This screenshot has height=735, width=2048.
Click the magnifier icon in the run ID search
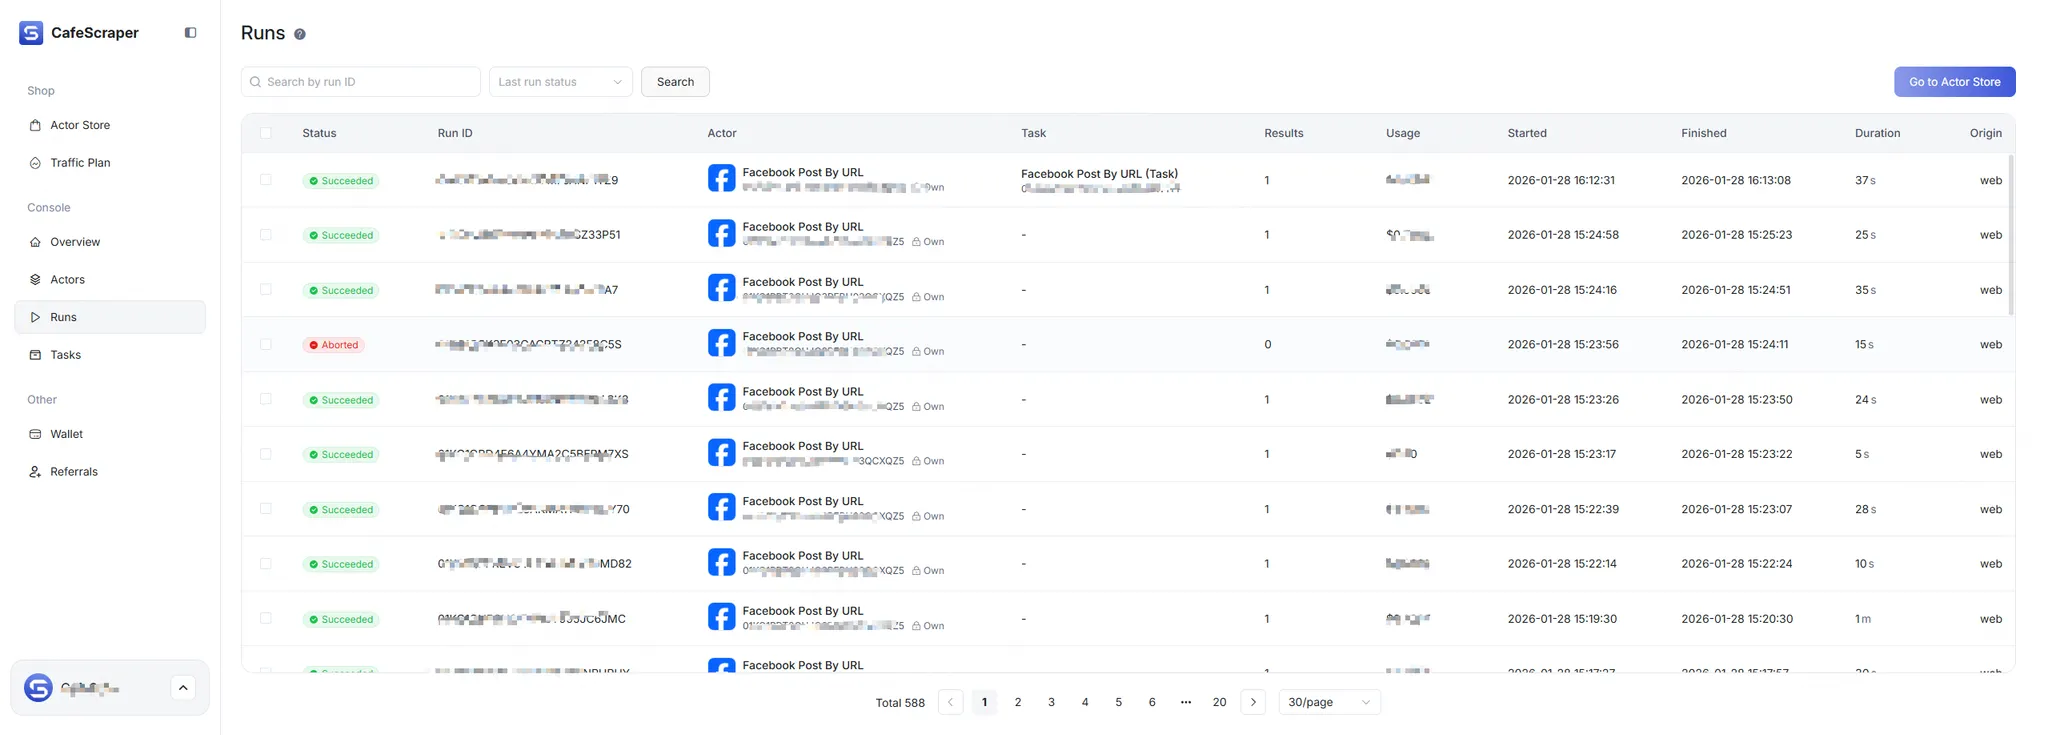256,82
